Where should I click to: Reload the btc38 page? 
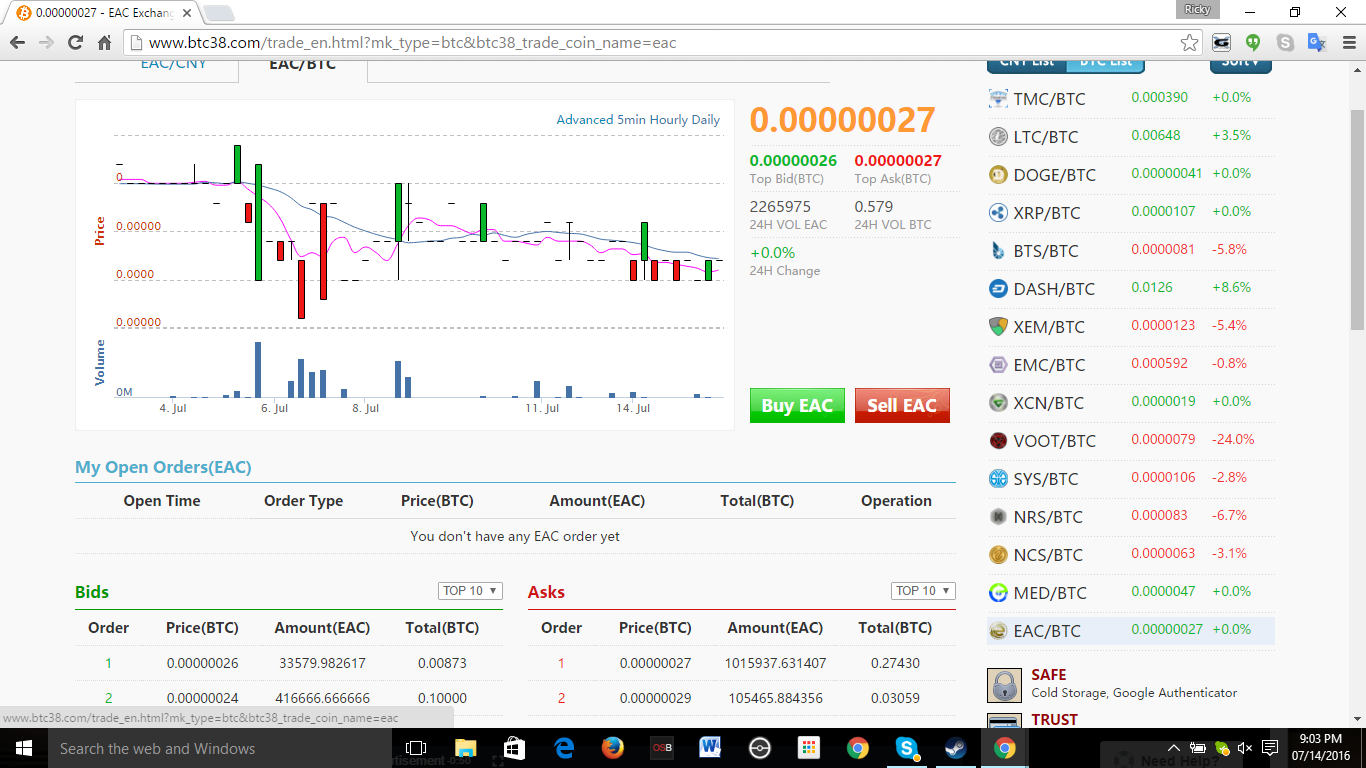tap(75, 43)
